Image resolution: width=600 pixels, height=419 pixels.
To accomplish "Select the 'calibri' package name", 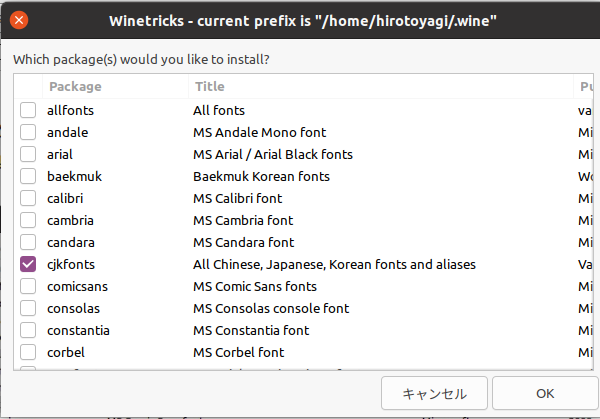I will (x=65, y=199).
